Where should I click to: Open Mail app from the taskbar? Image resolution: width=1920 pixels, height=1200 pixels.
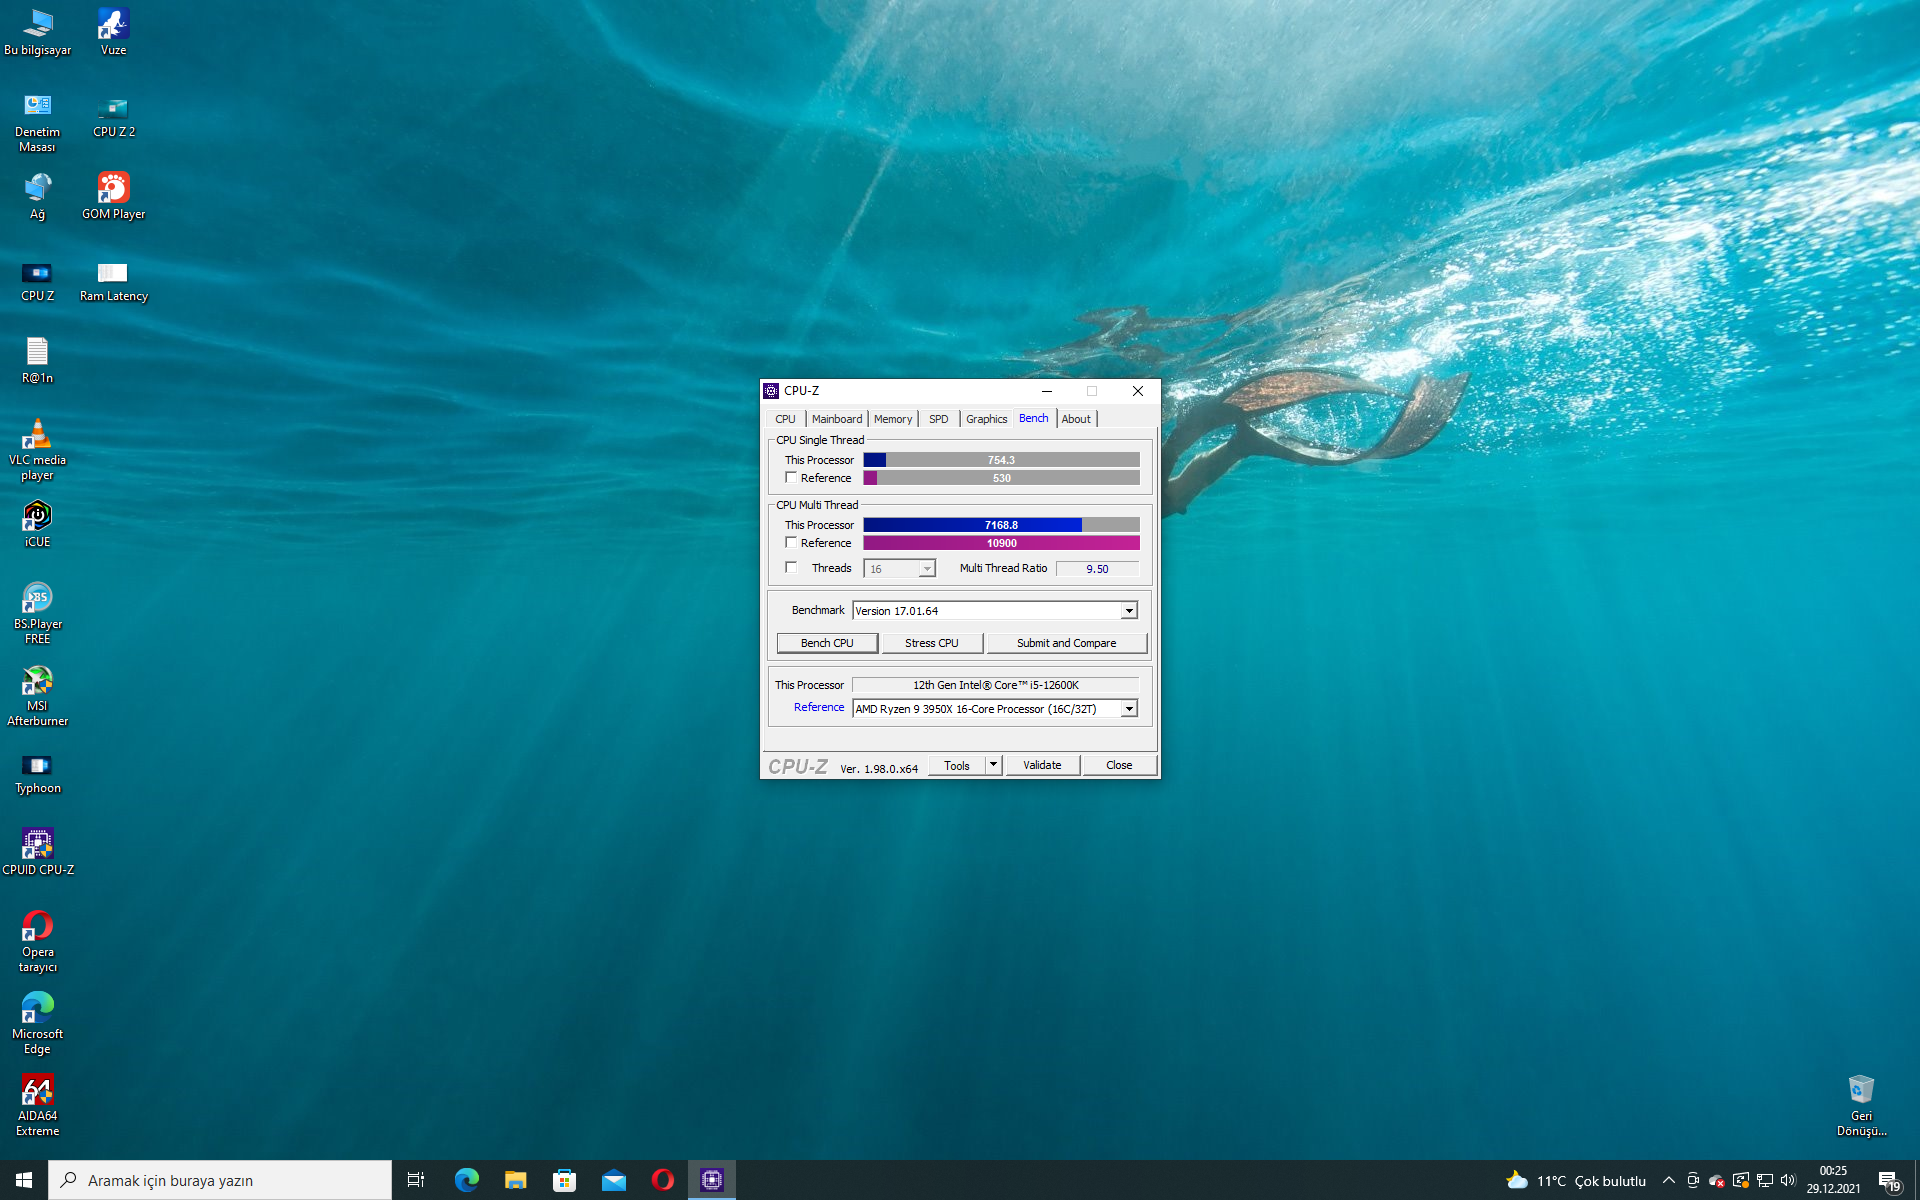coord(613,1180)
